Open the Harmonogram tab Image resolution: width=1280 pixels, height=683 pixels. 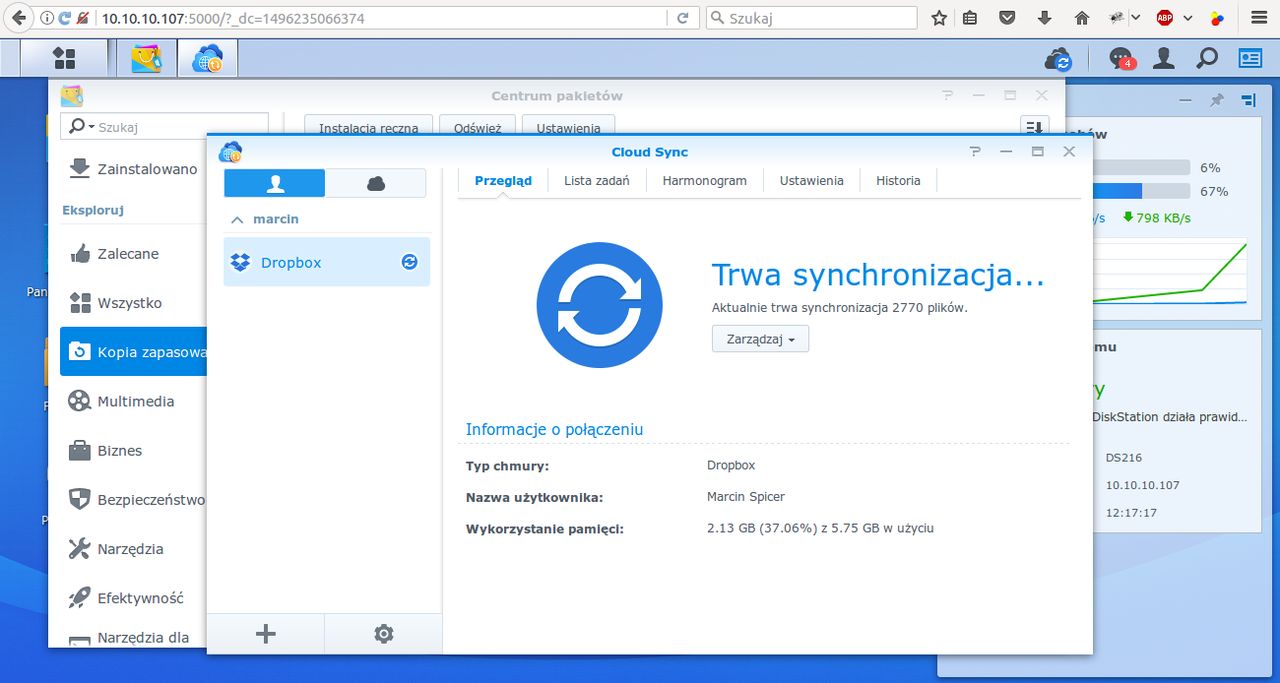(x=705, y=181)
